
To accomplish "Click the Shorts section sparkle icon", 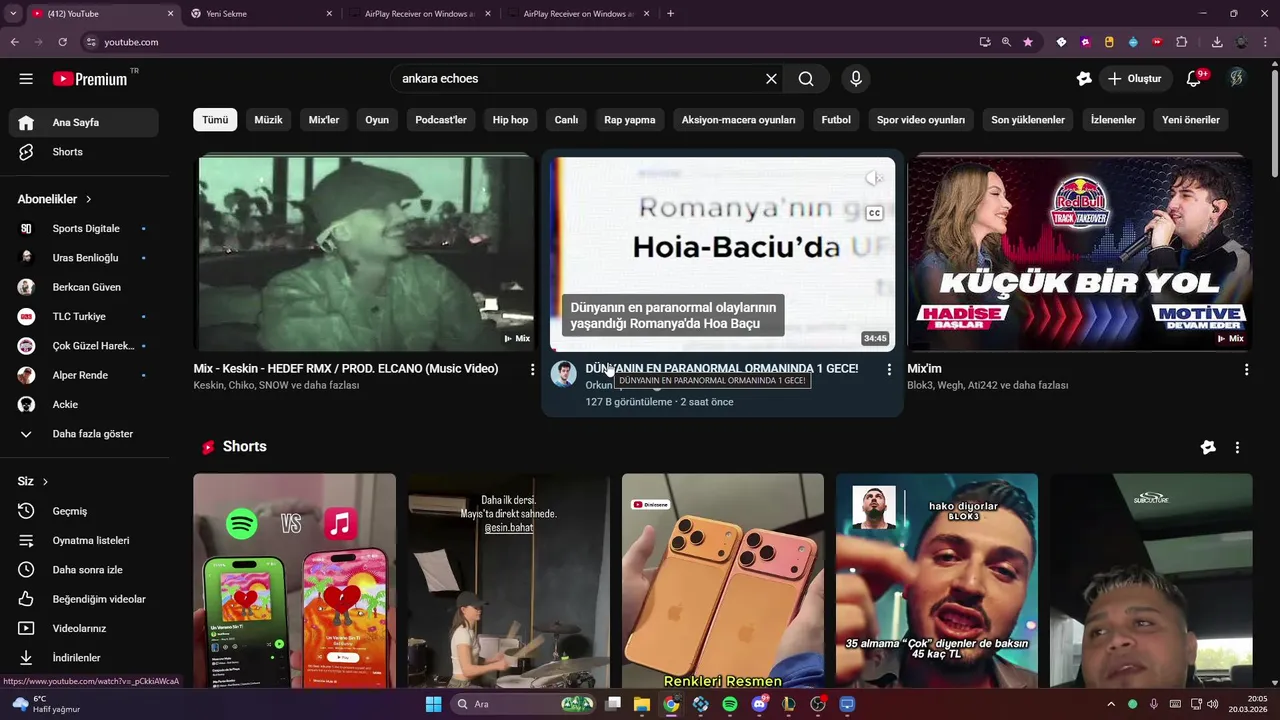I will 1208,447.
